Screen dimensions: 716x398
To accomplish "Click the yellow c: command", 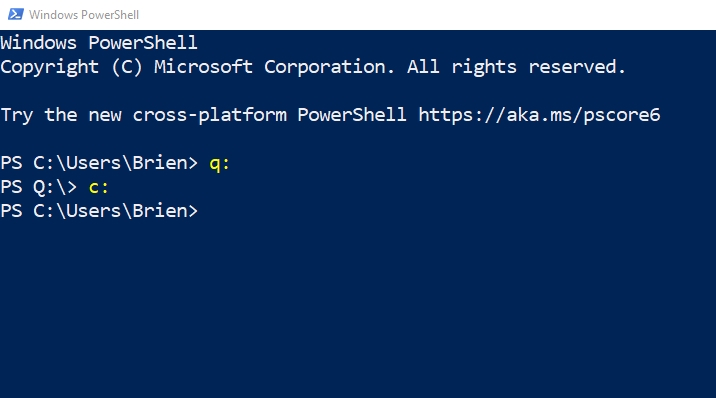I will (98, 187).
